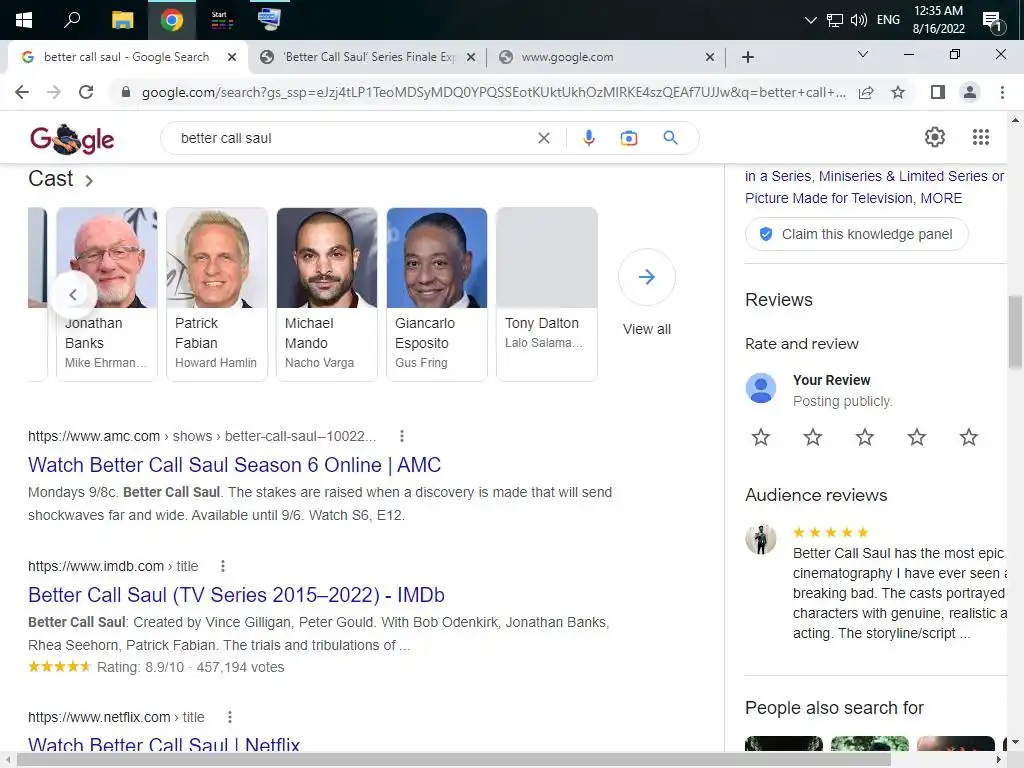Image resolution: width=1024 pixels, height=768 pixels.
Task: Show previous cast members with left arrow
Action: point(73,295)
